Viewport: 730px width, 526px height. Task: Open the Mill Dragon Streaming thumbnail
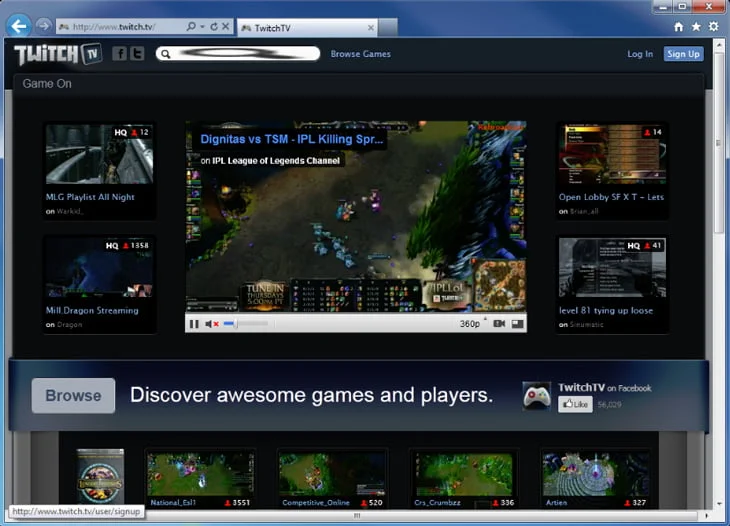(99, 268)
